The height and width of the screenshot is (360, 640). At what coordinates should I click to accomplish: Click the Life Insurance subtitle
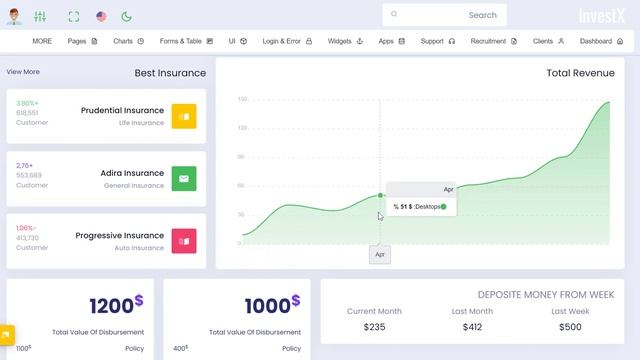[141, 123]
